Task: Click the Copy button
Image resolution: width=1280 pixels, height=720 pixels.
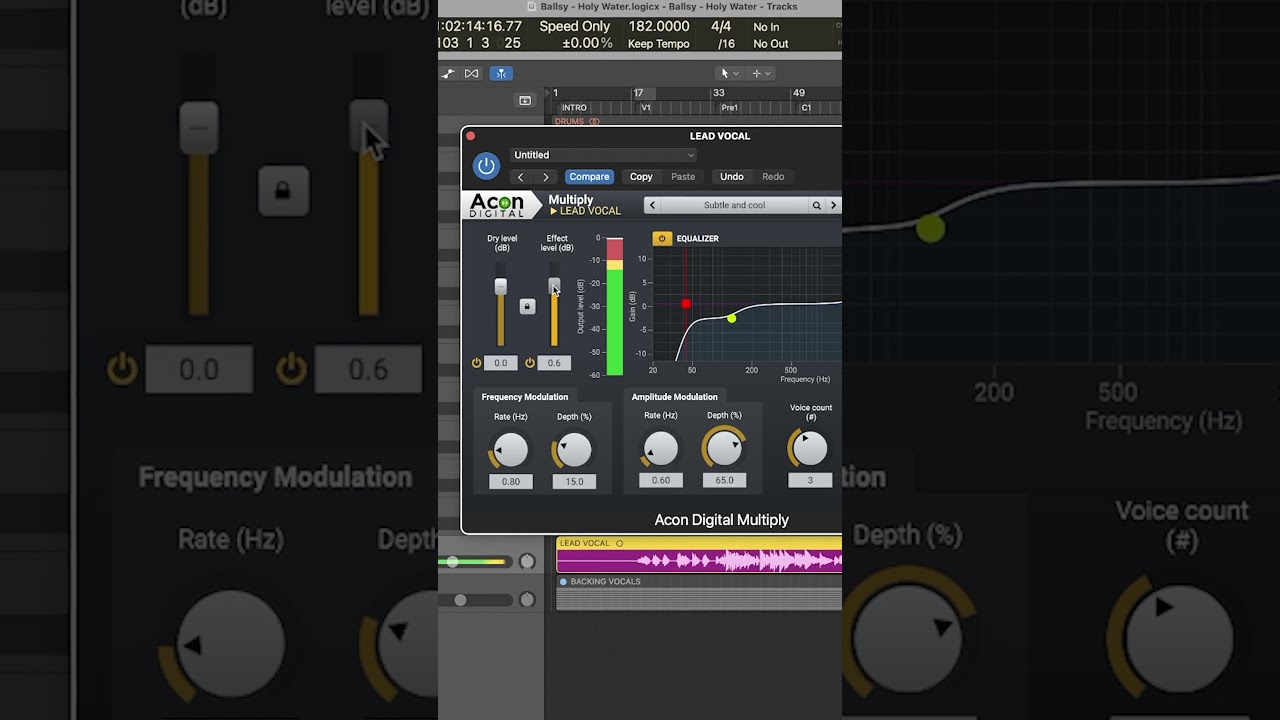Action: tap(641, 177)
